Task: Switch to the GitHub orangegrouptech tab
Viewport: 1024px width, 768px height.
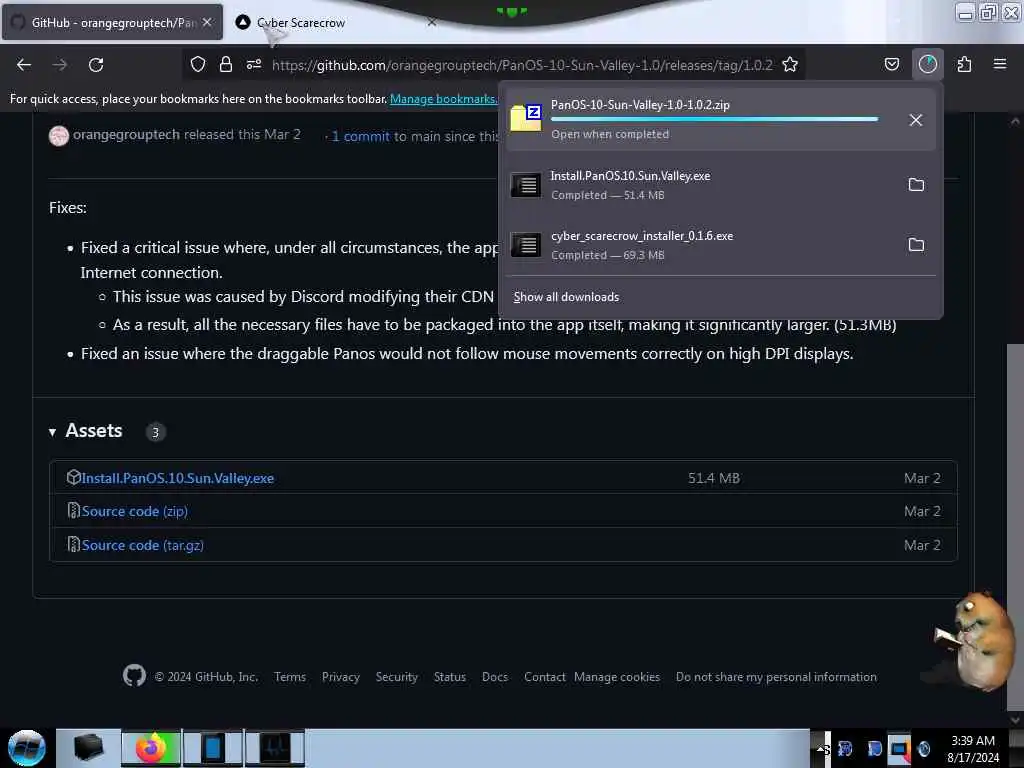Action: 112,23
